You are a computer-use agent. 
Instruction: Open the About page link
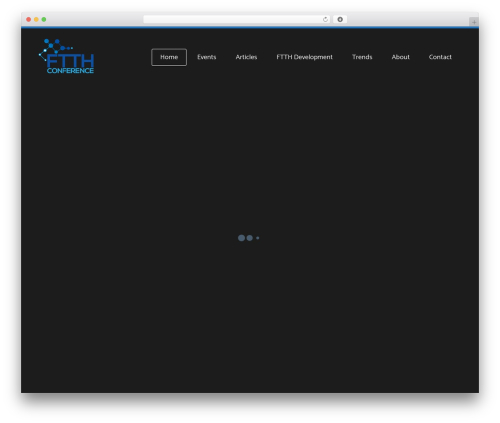[x=400, y=57]
